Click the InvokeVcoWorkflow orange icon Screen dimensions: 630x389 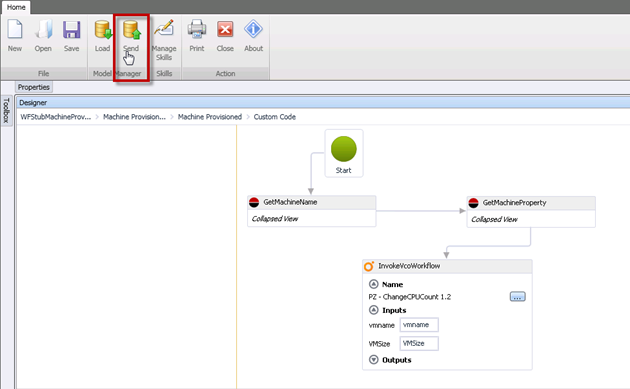(x=368, y=266)
